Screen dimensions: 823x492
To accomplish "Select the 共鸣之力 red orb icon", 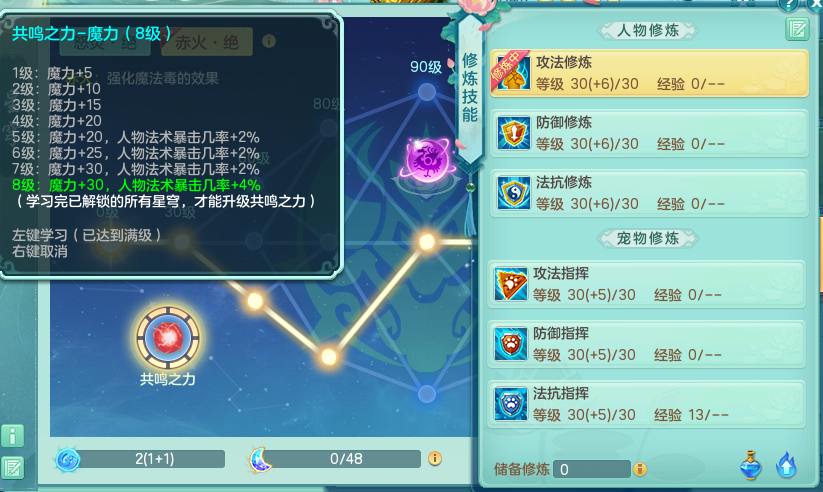I will click(x=168, y=338).
